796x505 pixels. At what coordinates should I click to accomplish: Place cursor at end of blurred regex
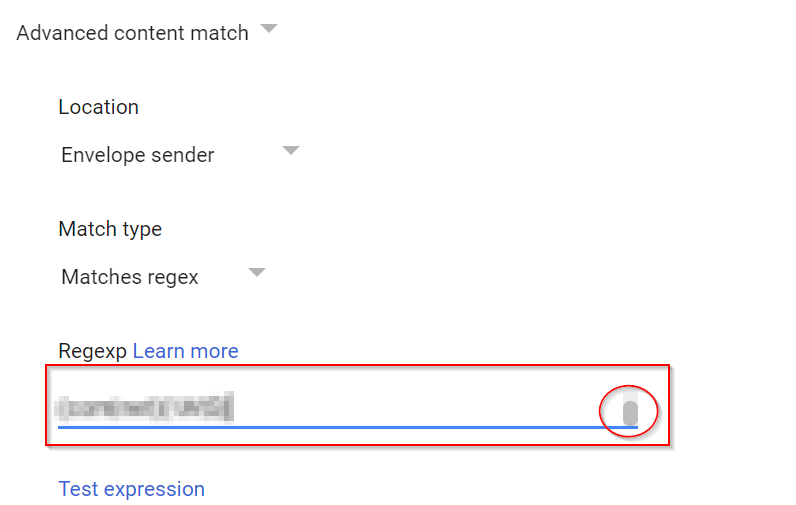pyautogui.click(x=232, y=407)
